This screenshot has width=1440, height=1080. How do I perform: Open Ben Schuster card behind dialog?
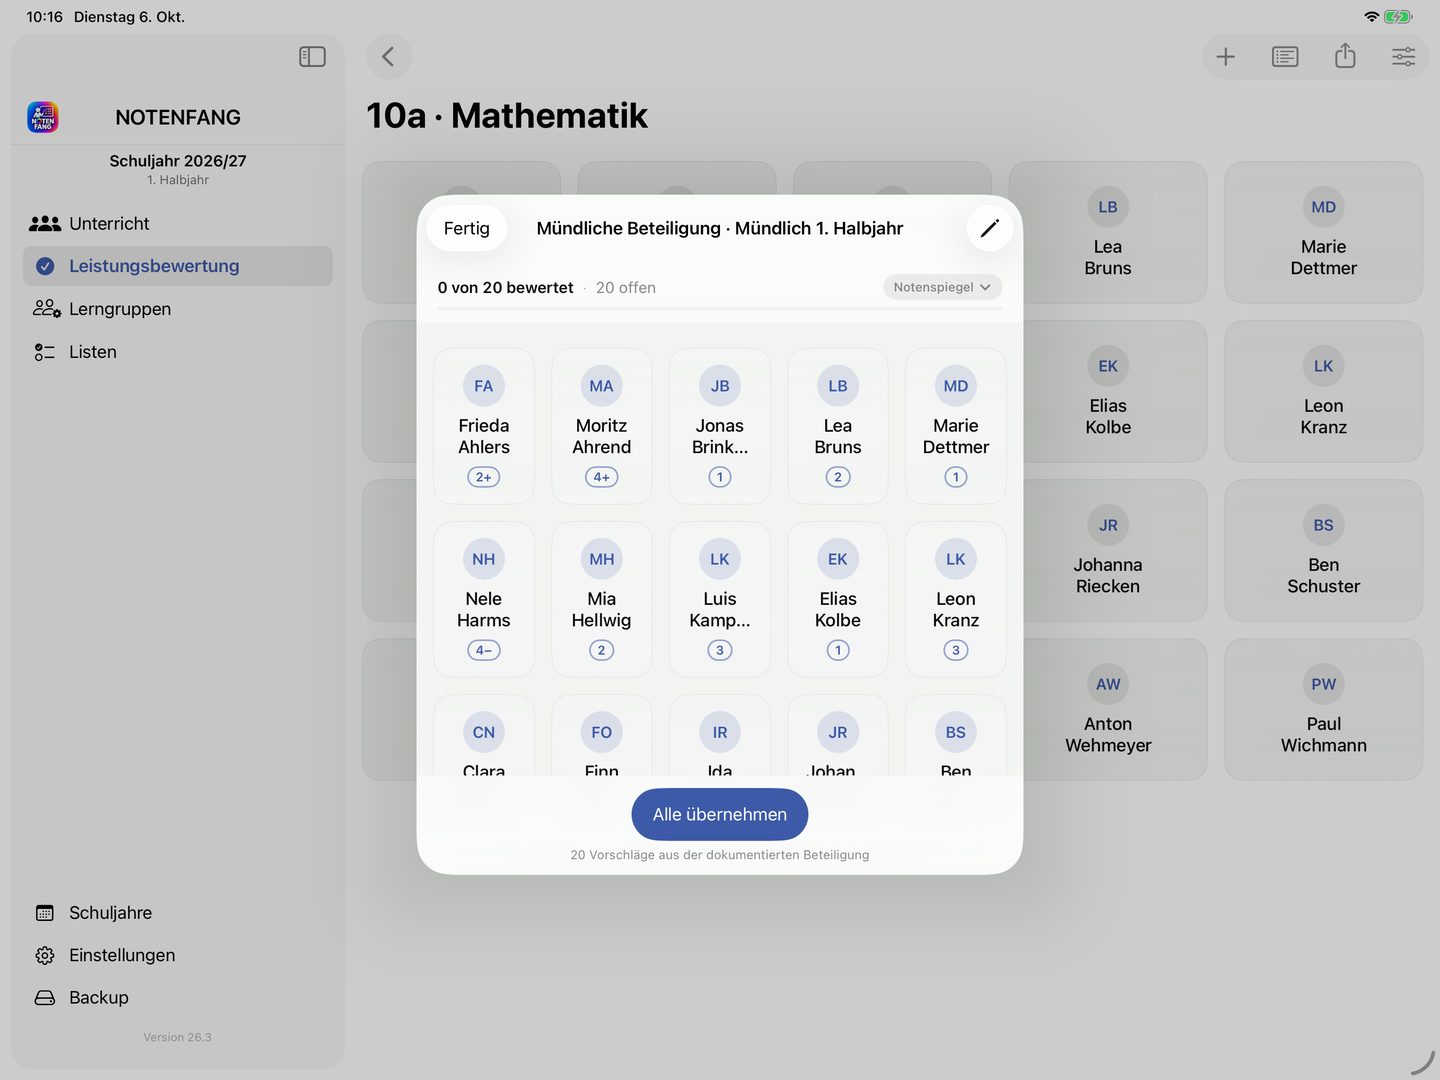click(1324, 550)
